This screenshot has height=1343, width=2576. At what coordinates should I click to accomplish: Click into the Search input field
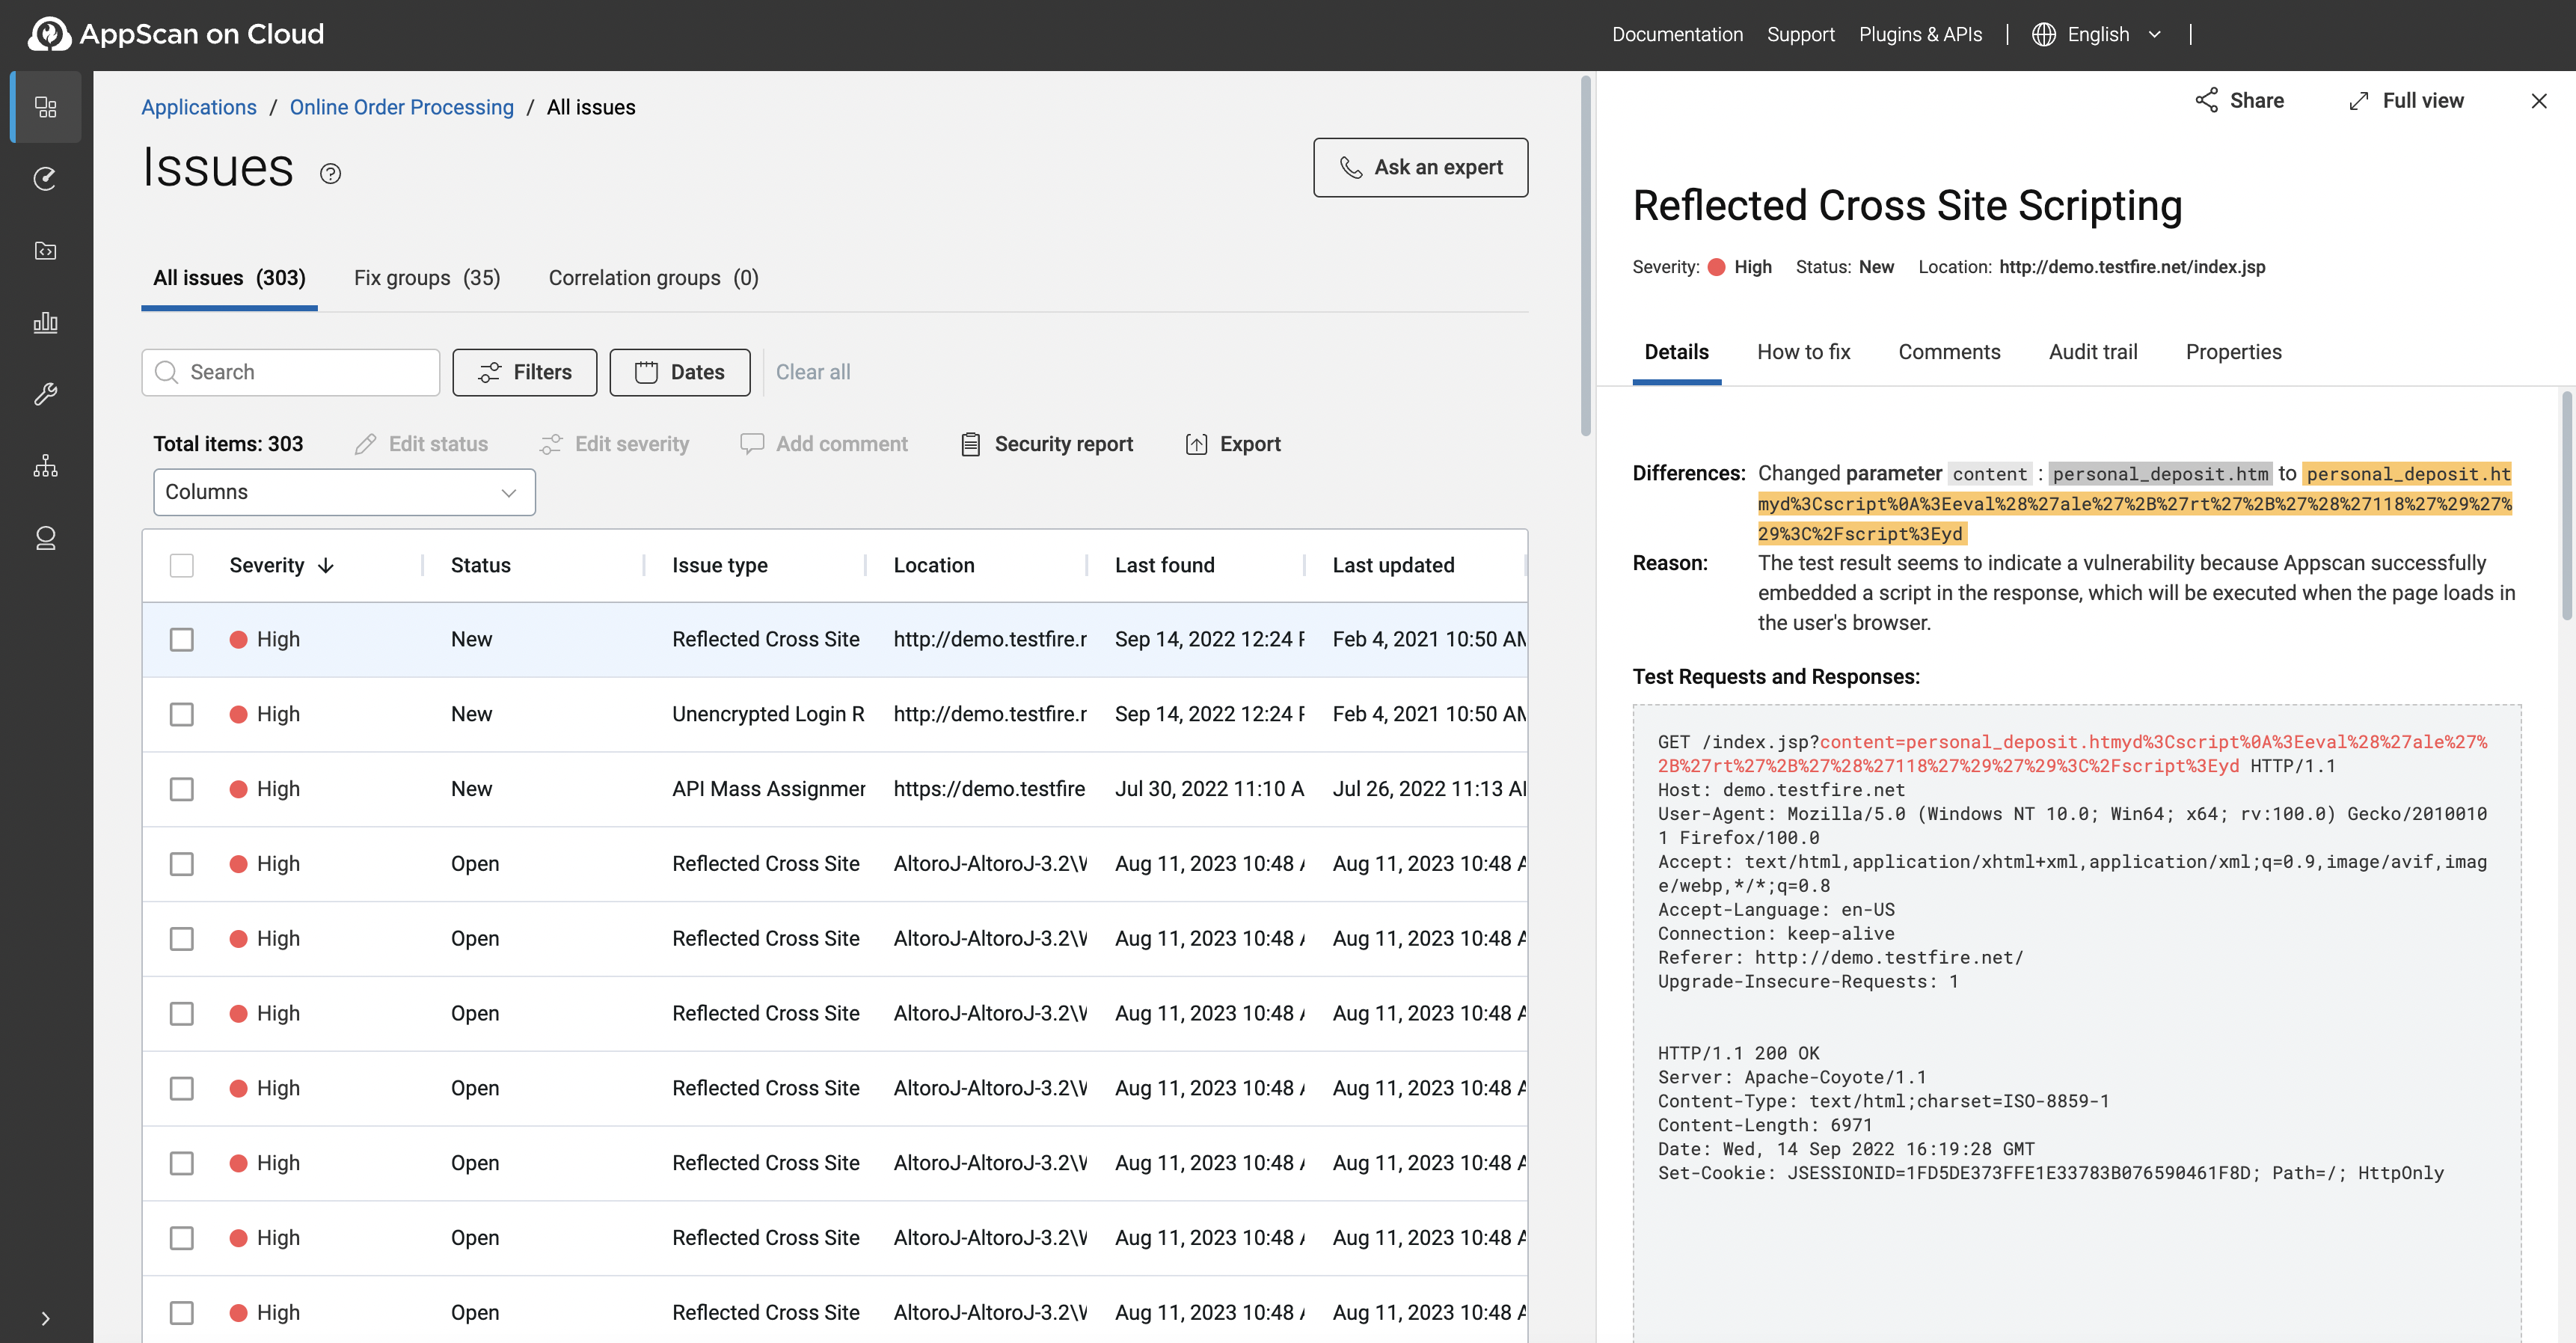(290, 372)
